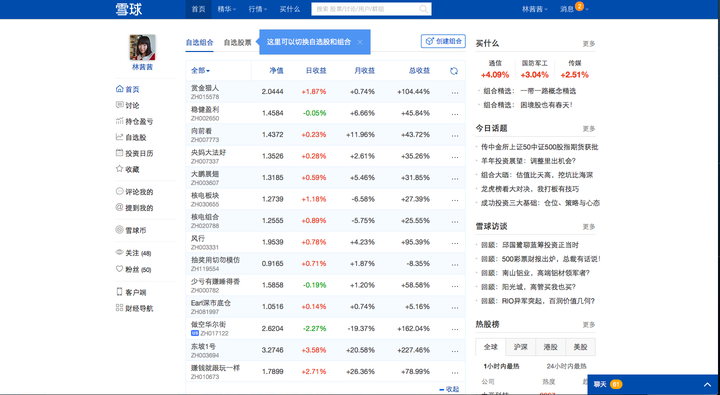Click username 林茜茜 below avatar

click(142, 67)
